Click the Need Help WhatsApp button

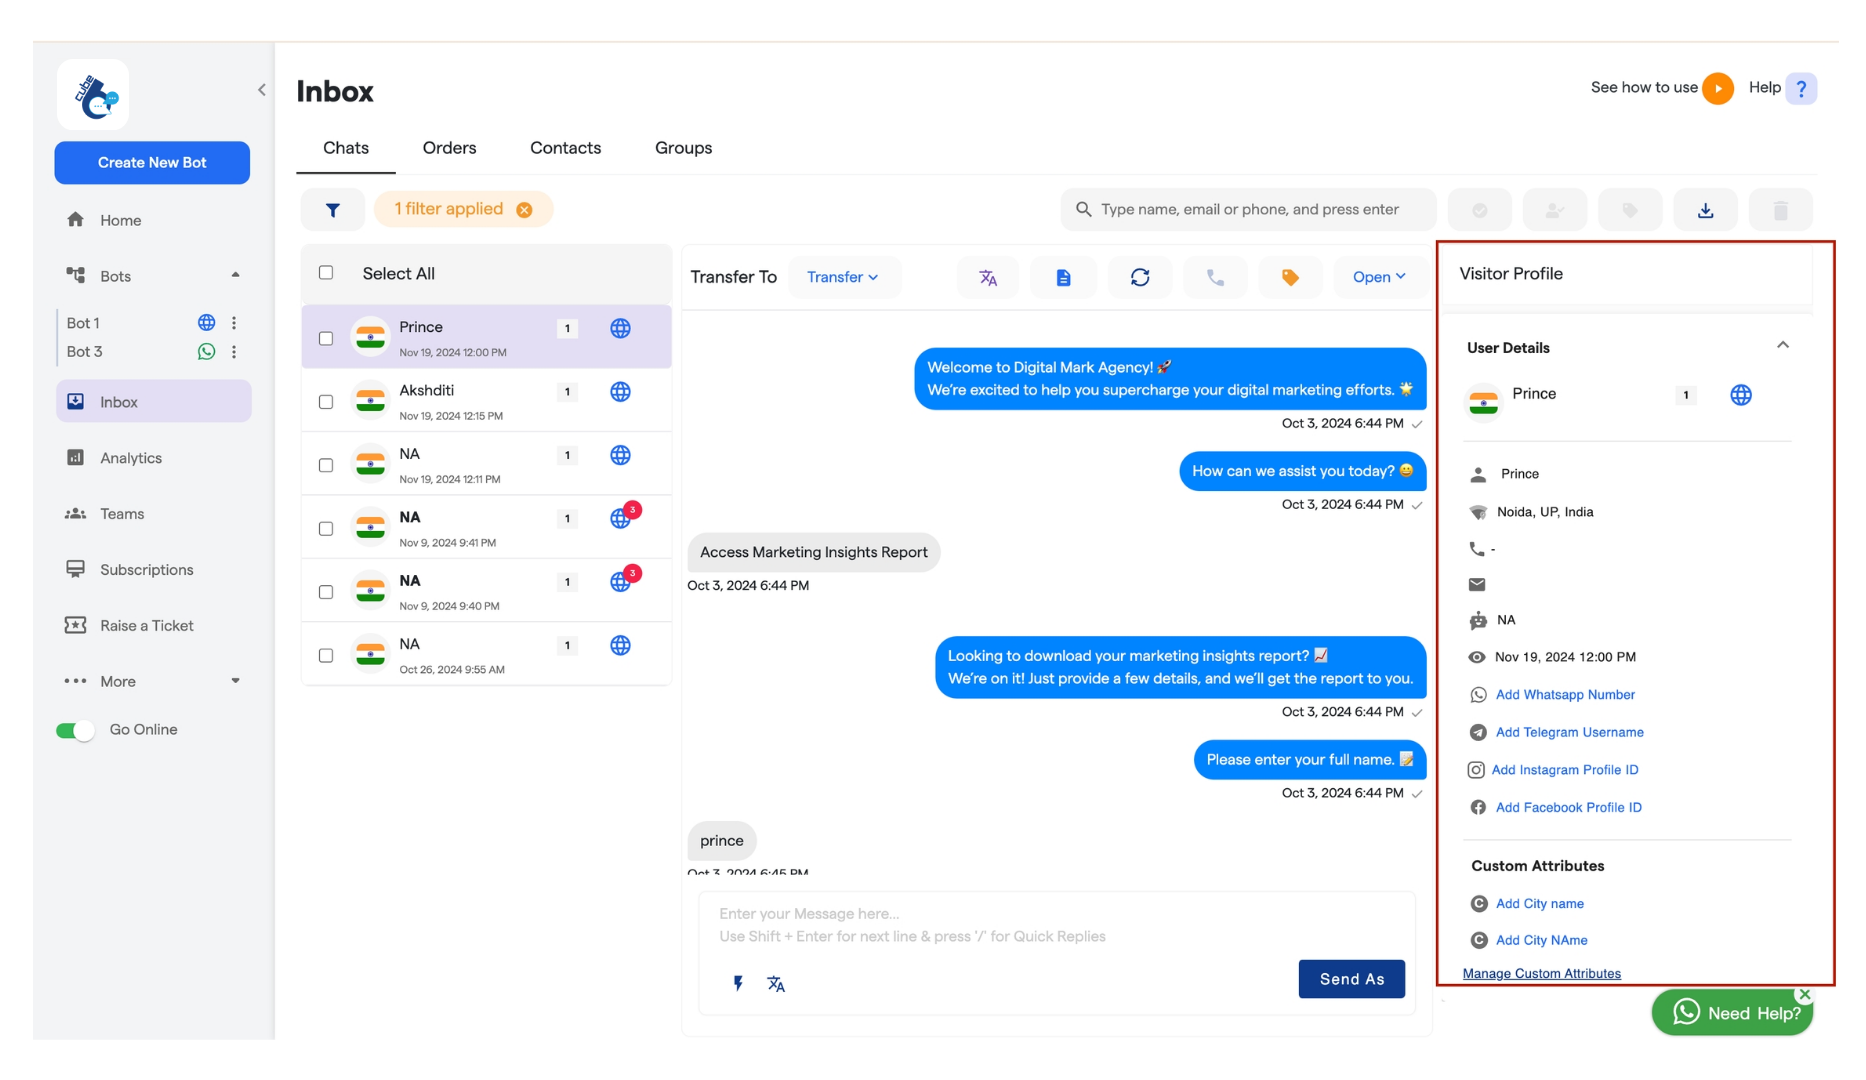click(1732, 1013)
